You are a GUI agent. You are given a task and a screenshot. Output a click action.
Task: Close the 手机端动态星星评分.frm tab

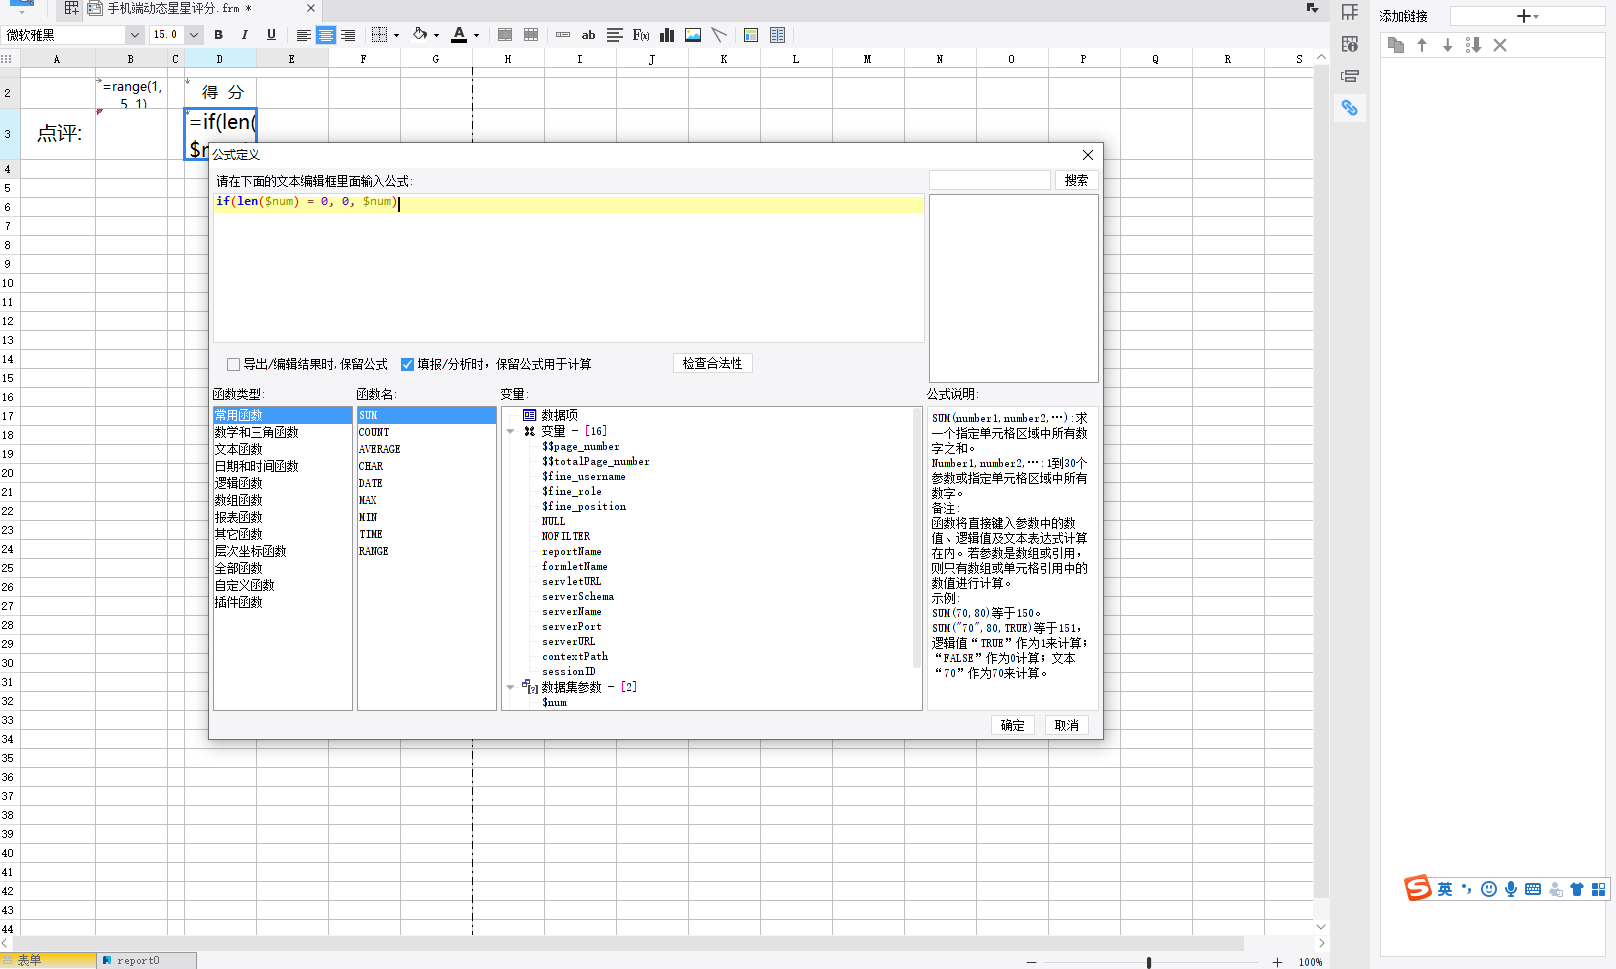point(311,8)
